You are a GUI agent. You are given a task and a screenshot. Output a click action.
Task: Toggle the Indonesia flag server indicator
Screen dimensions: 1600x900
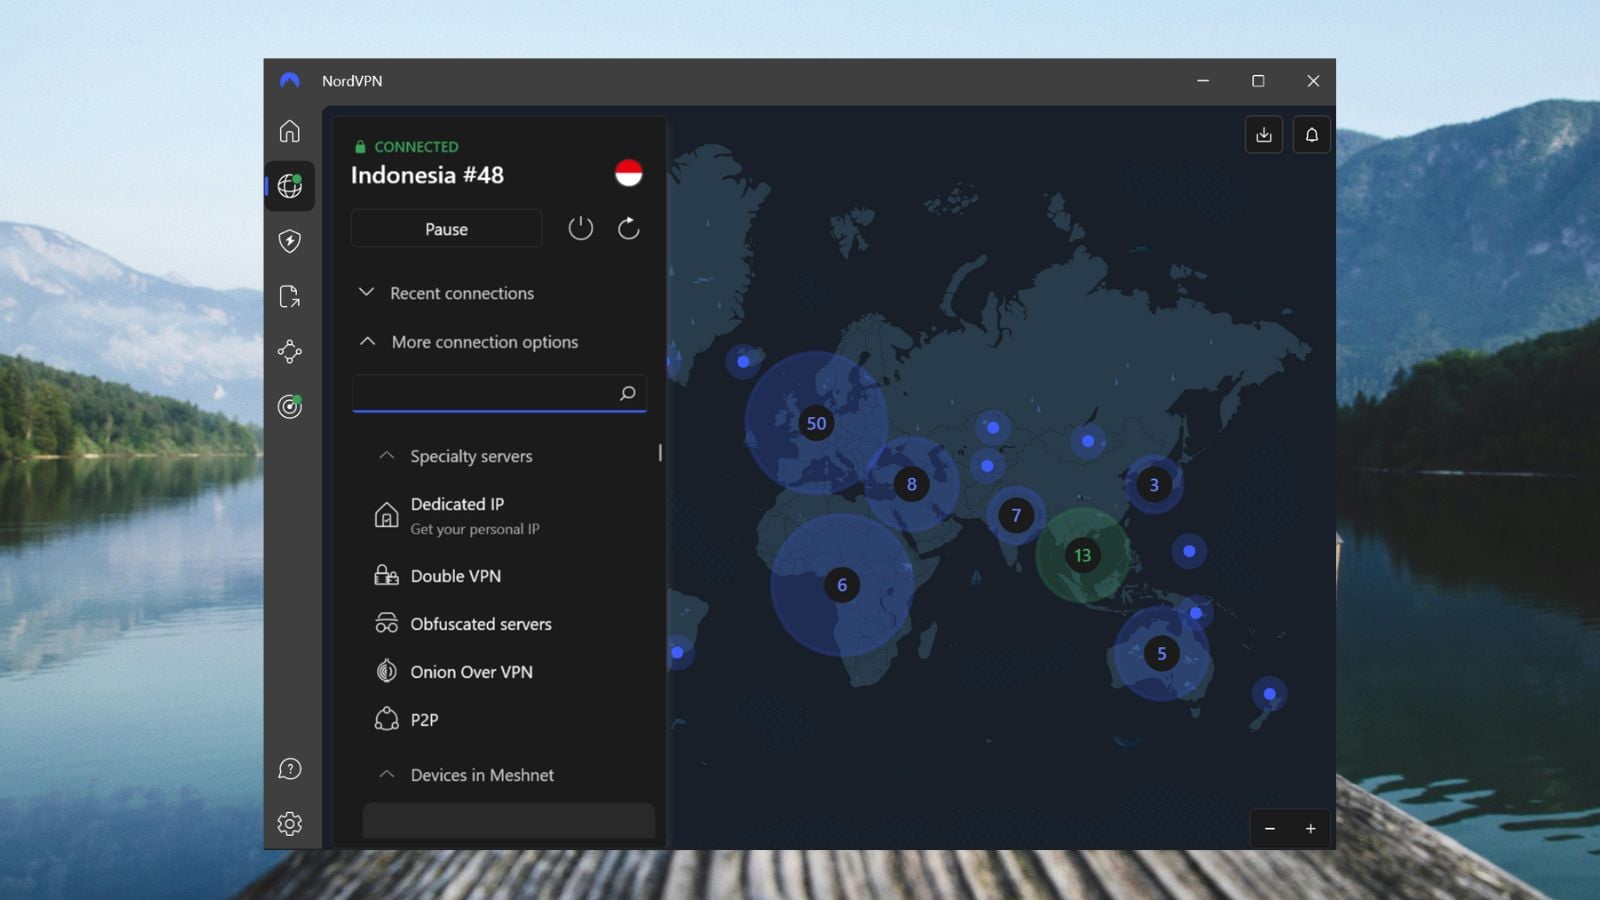[x=629, y=172]
